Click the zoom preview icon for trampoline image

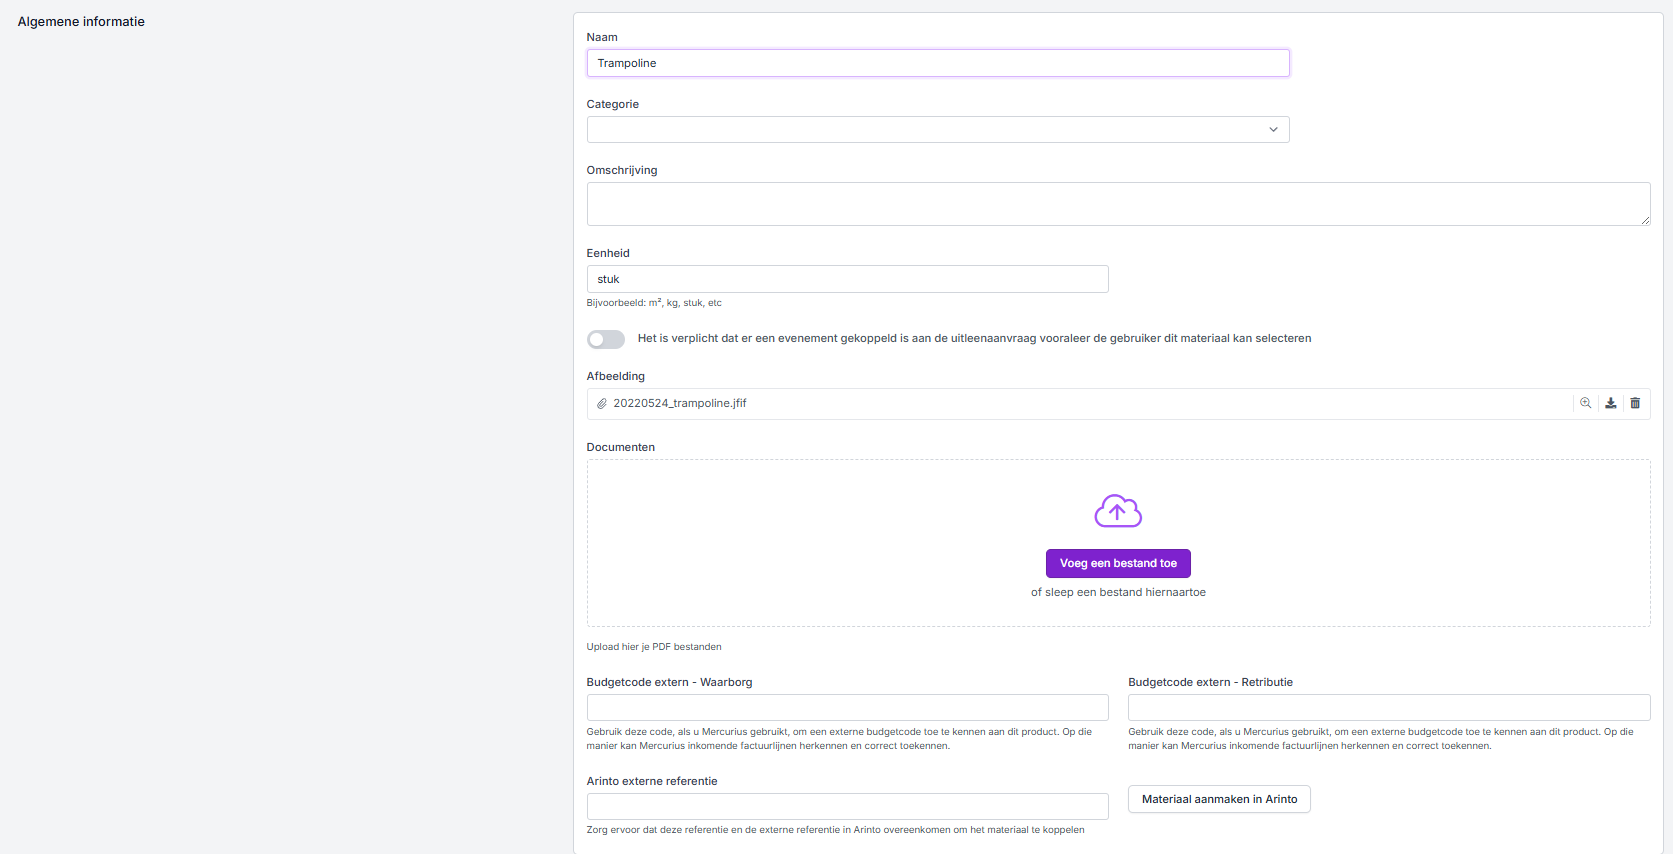(1585, 403)
